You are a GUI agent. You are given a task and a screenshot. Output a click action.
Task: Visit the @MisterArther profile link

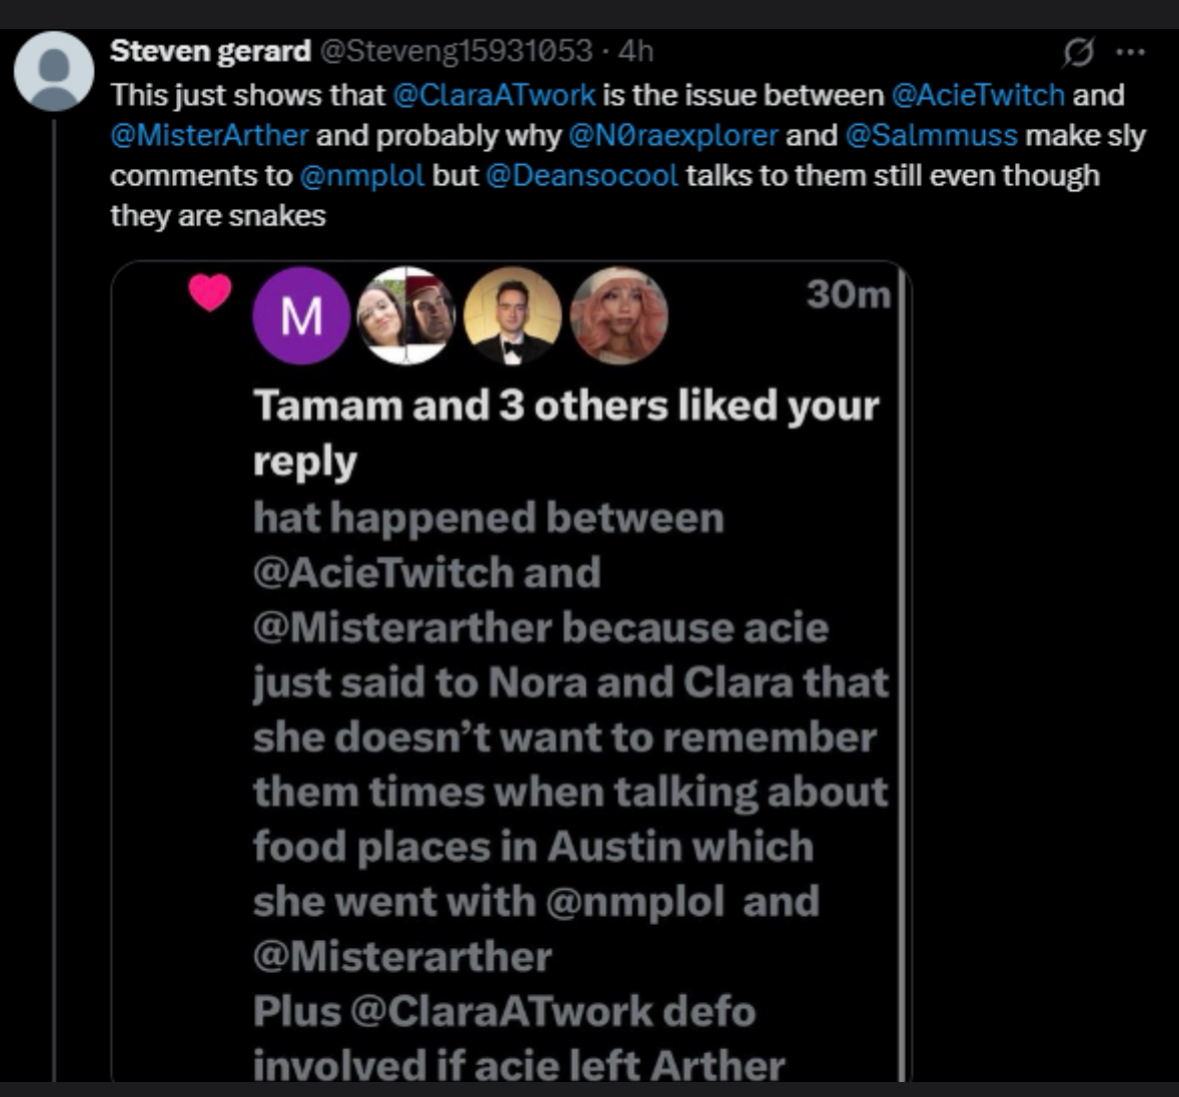coord(209,135)
